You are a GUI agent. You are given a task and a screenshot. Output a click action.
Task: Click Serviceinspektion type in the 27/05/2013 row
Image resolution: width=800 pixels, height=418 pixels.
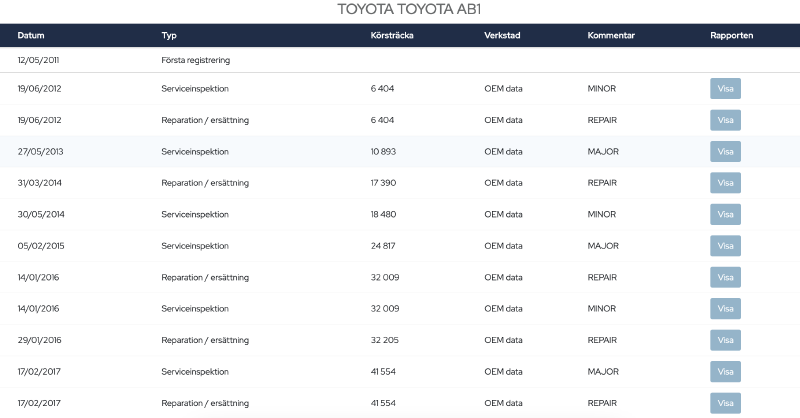pos(195,152)
